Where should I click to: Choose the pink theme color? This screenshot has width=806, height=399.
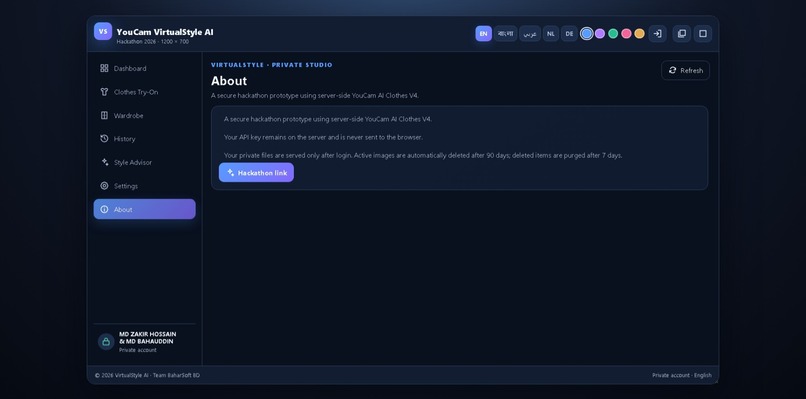(x=626, y=33)
